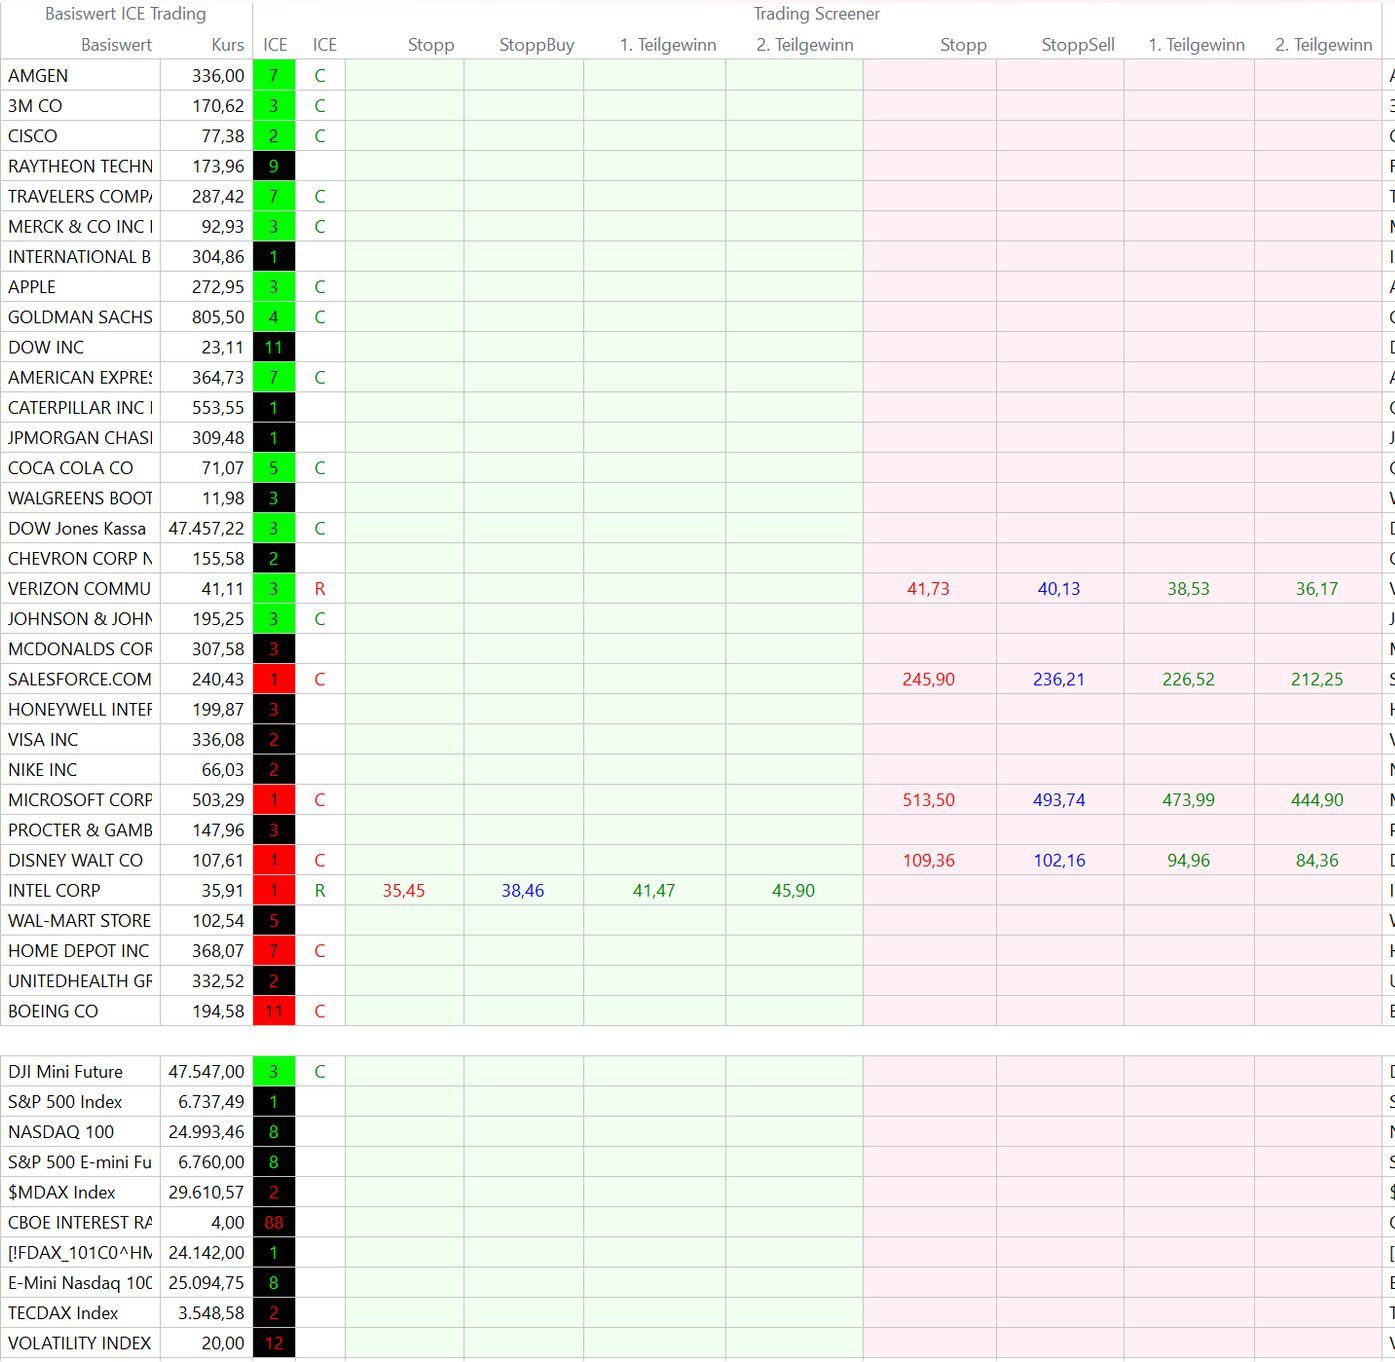Image resolution: width=1395 pixels, height=1362 pixels.
Task: Click Intel Corp StoppBuy value 38,46
Action: click(523, 890)
